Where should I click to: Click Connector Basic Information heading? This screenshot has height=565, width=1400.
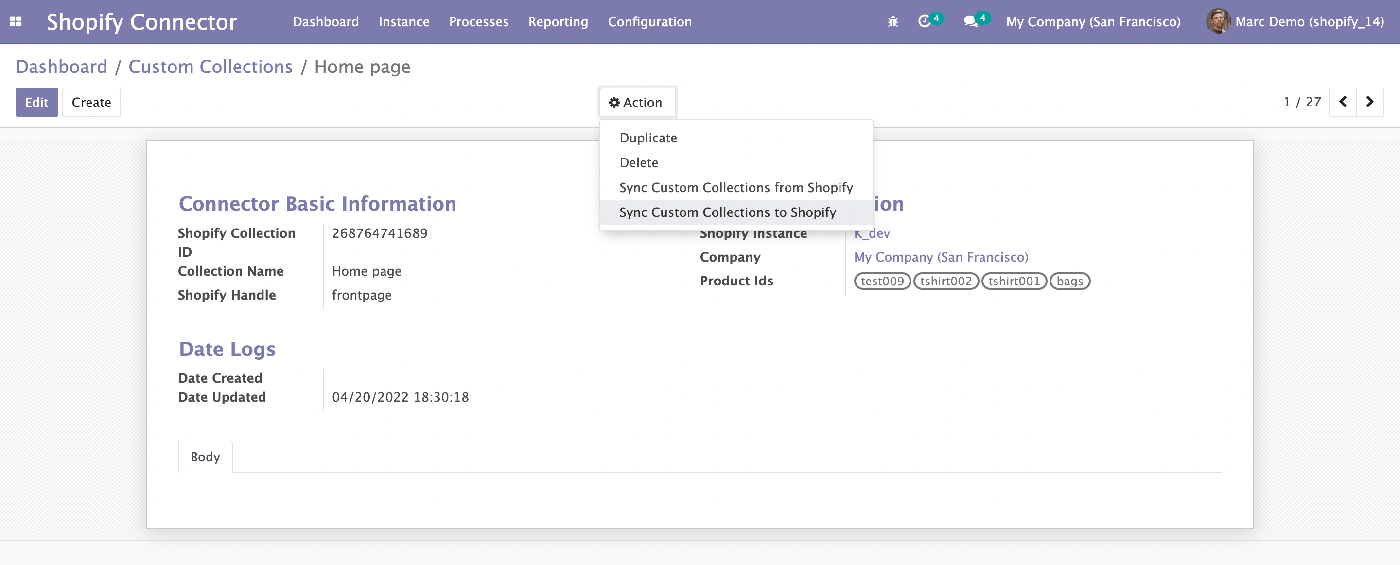(317, 204)
